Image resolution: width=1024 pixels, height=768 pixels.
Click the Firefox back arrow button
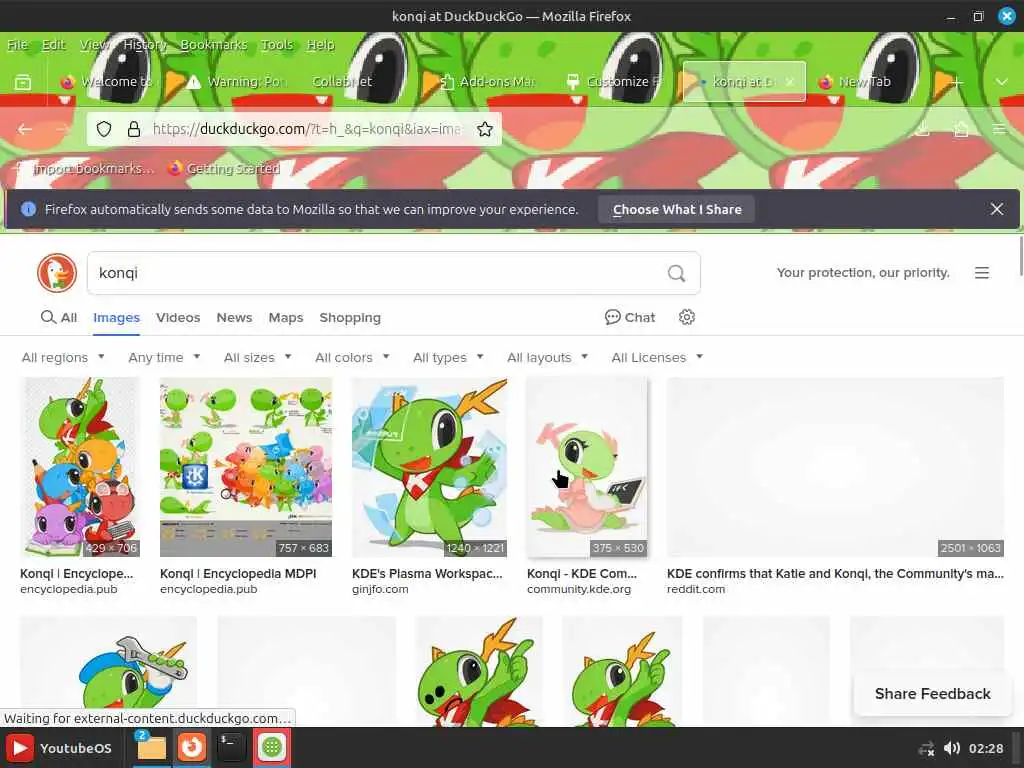pos(25,129)
